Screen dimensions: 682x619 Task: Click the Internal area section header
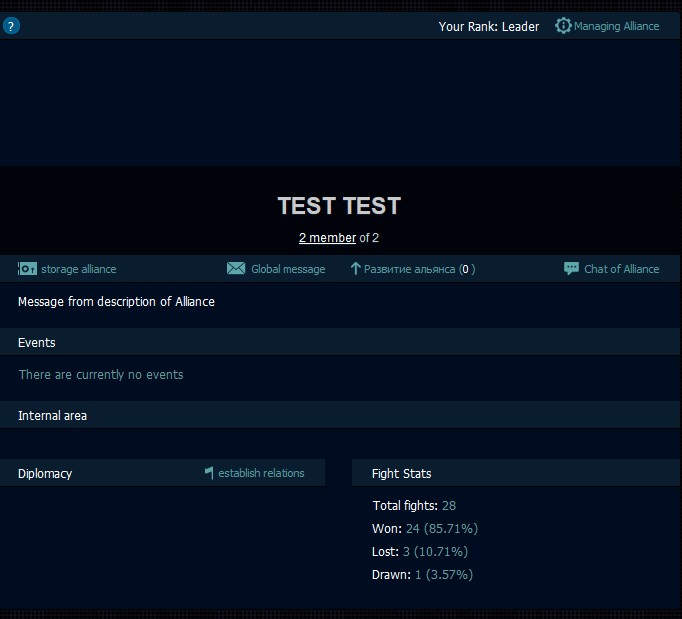click(x=52, y=416)
